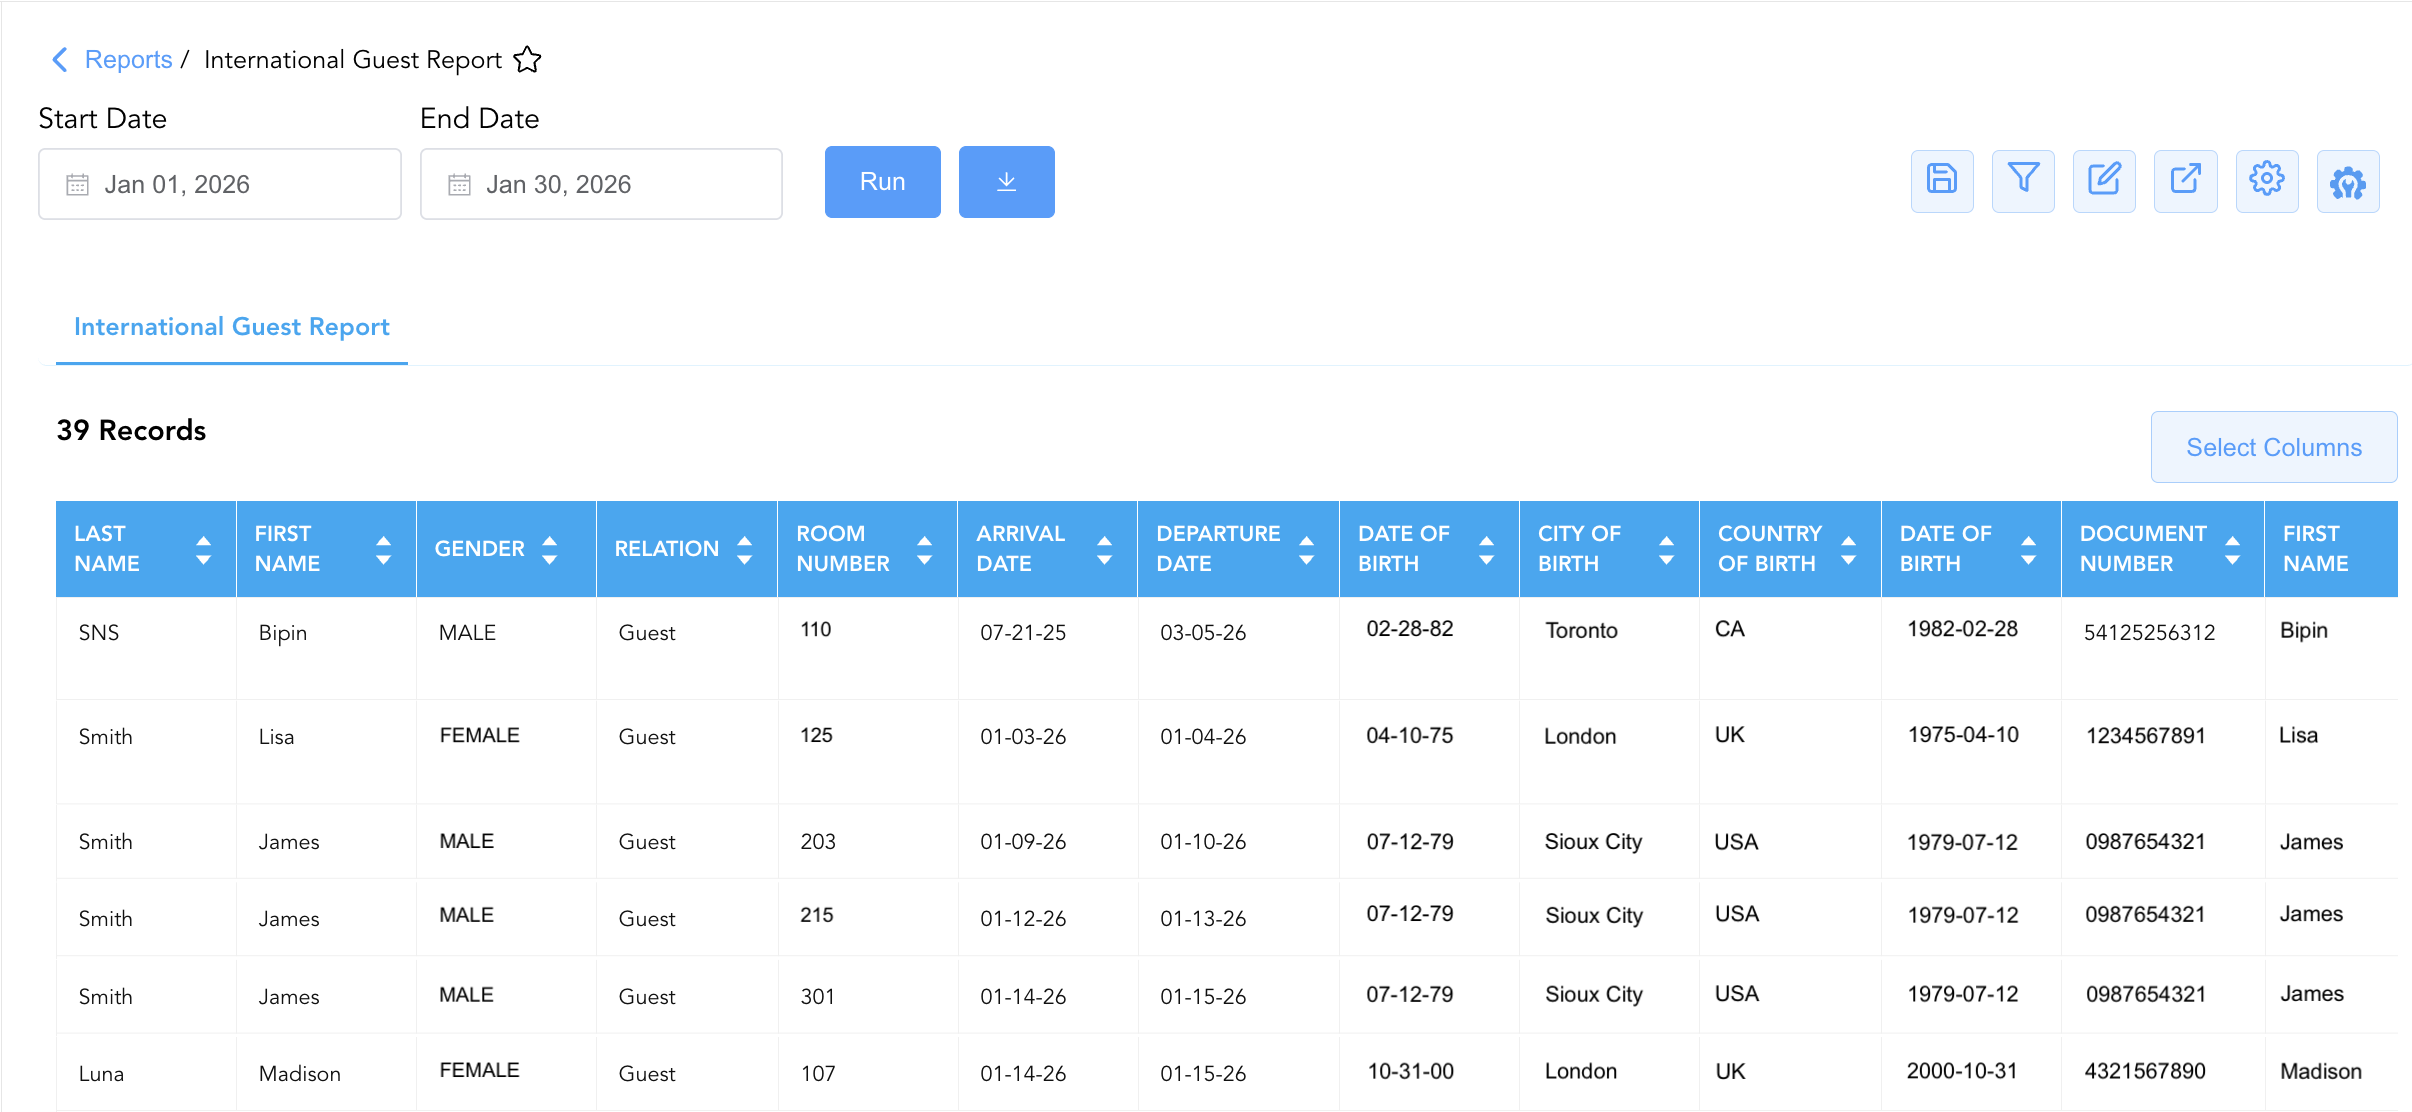The image size is (2412, 1112).
Task: Click the SNS last name cell
Action: pos(99,633)
